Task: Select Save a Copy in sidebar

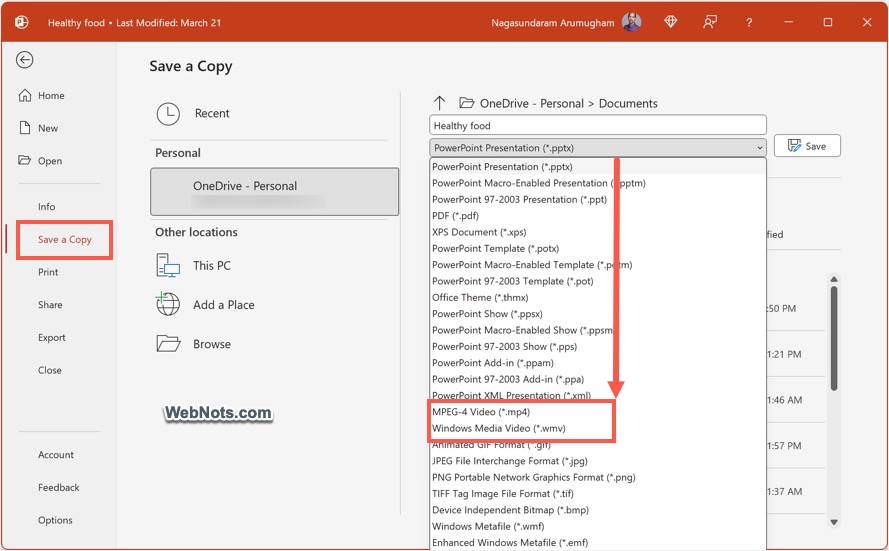Action: pyautogui.click(x=65, y=240)
